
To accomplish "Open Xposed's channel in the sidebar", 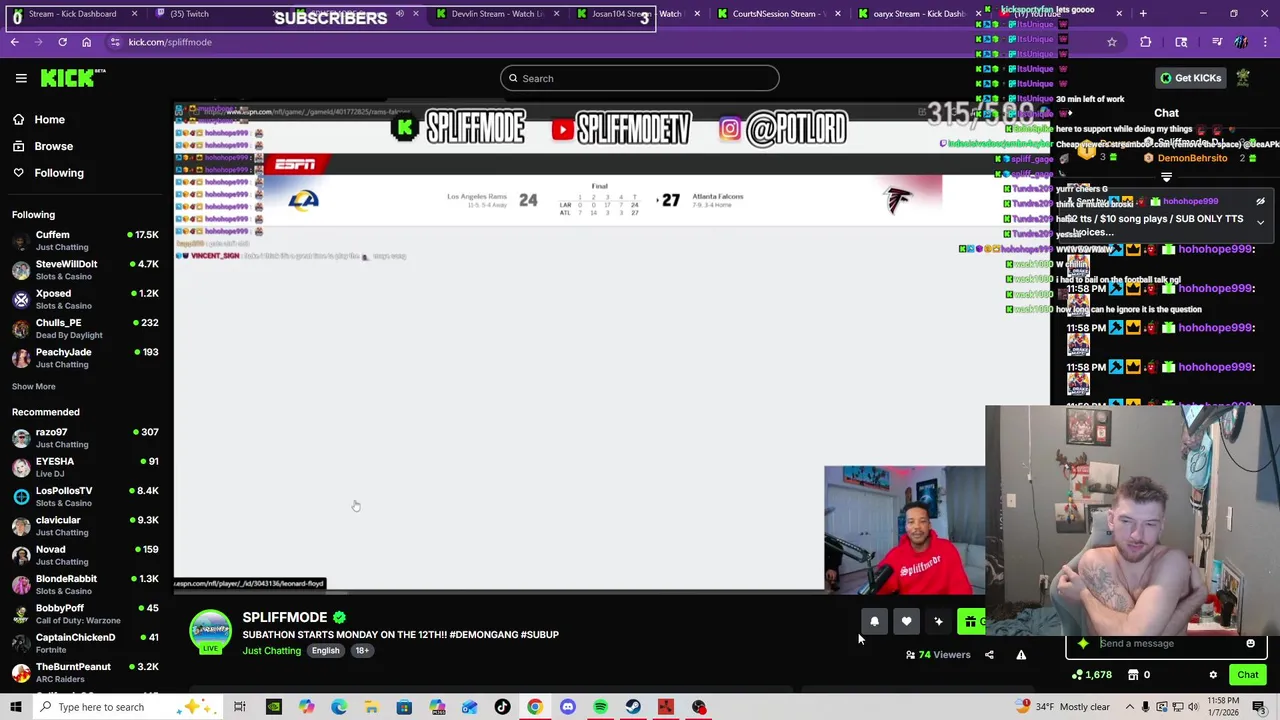I will [x=86, y=299].
